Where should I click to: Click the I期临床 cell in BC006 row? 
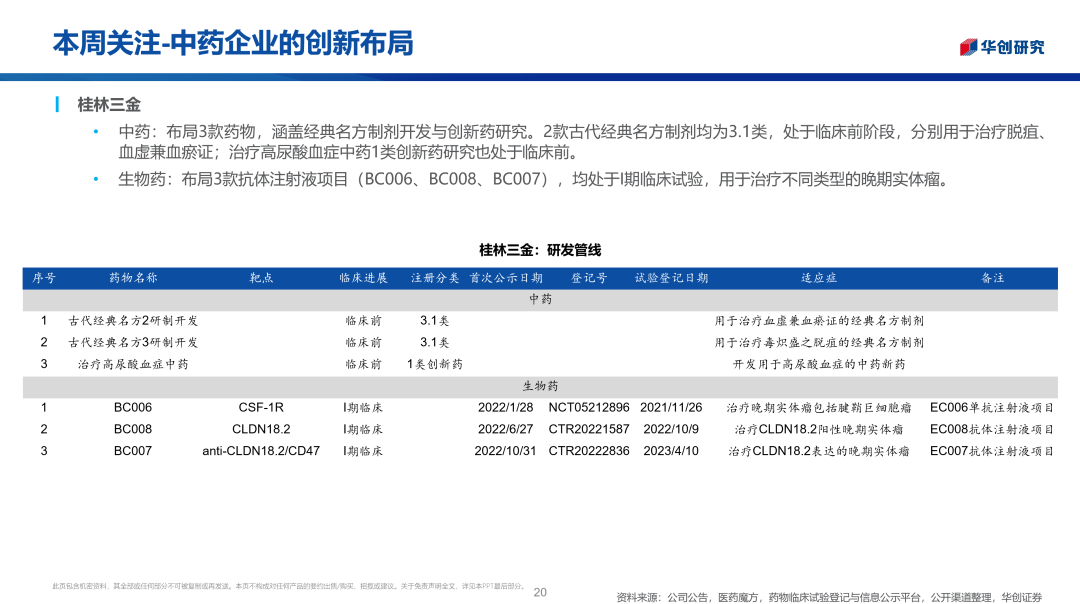pos(363,408)
